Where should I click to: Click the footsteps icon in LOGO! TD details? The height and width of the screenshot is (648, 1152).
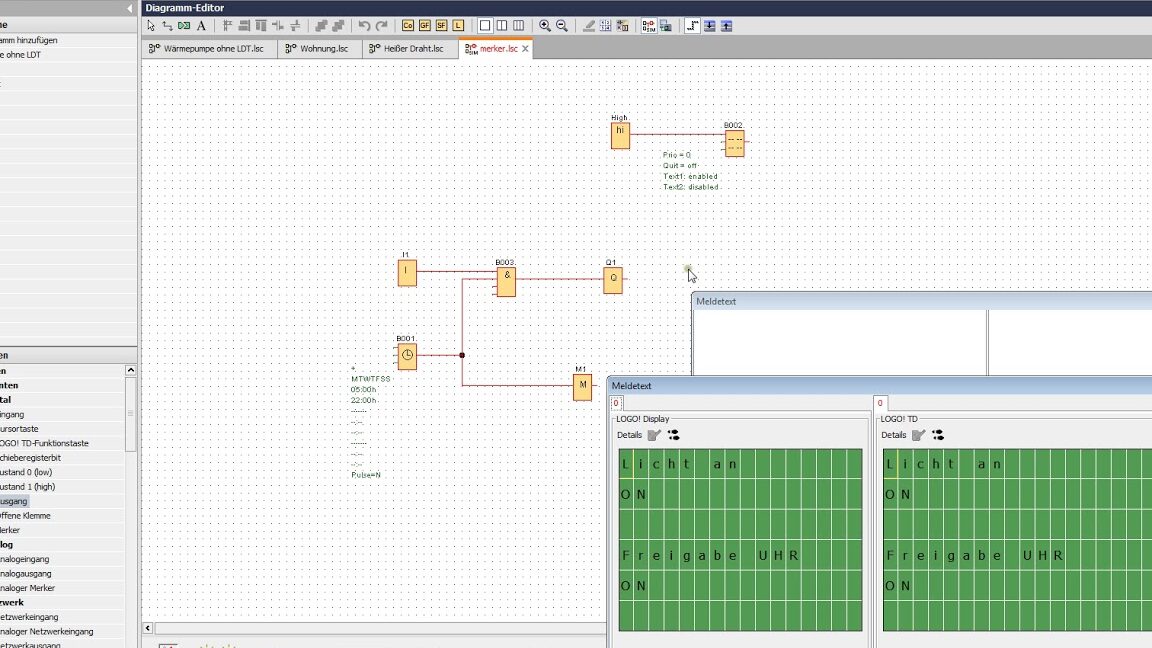(x=937, y=435)
